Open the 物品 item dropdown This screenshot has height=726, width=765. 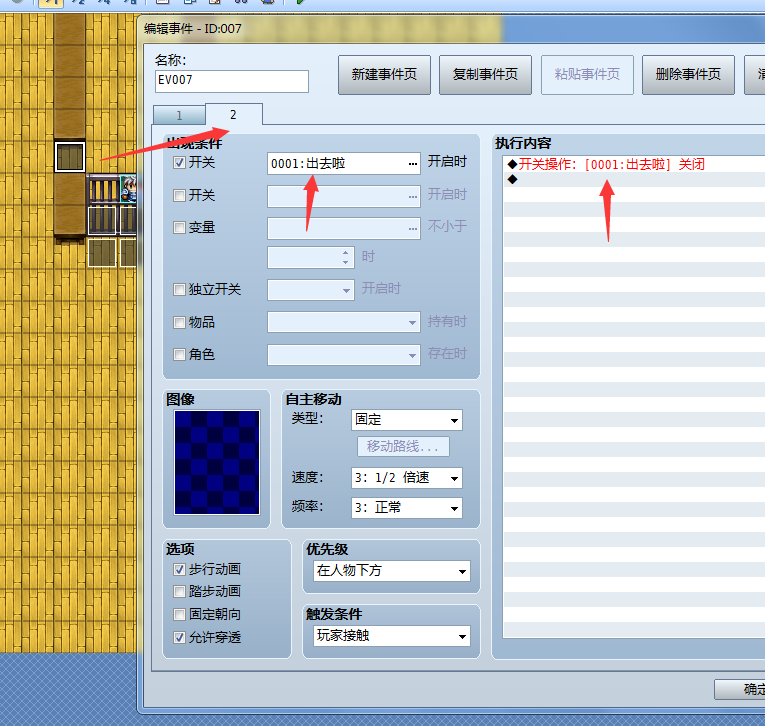coord(343,322)
